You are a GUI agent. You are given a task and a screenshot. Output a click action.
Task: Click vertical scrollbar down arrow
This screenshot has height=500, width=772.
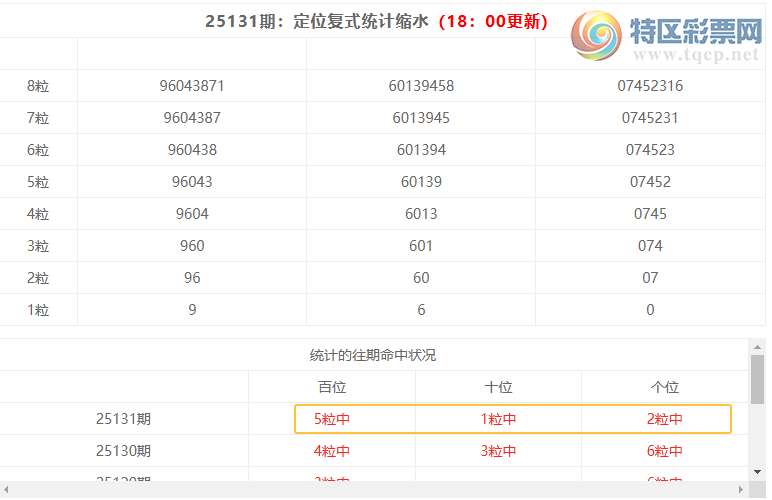(x=757, y=471)
